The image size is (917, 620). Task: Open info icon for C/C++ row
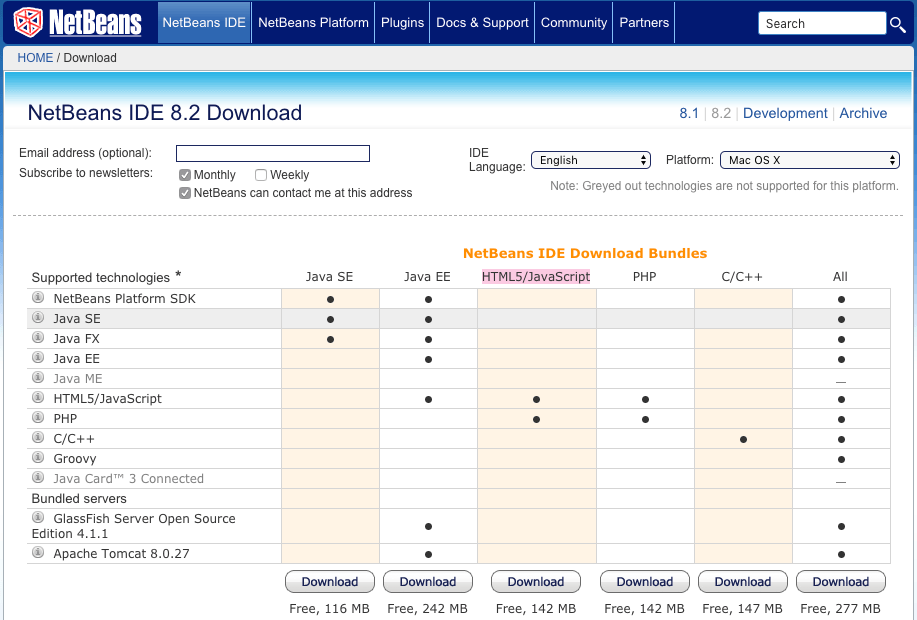click(38, 437)
